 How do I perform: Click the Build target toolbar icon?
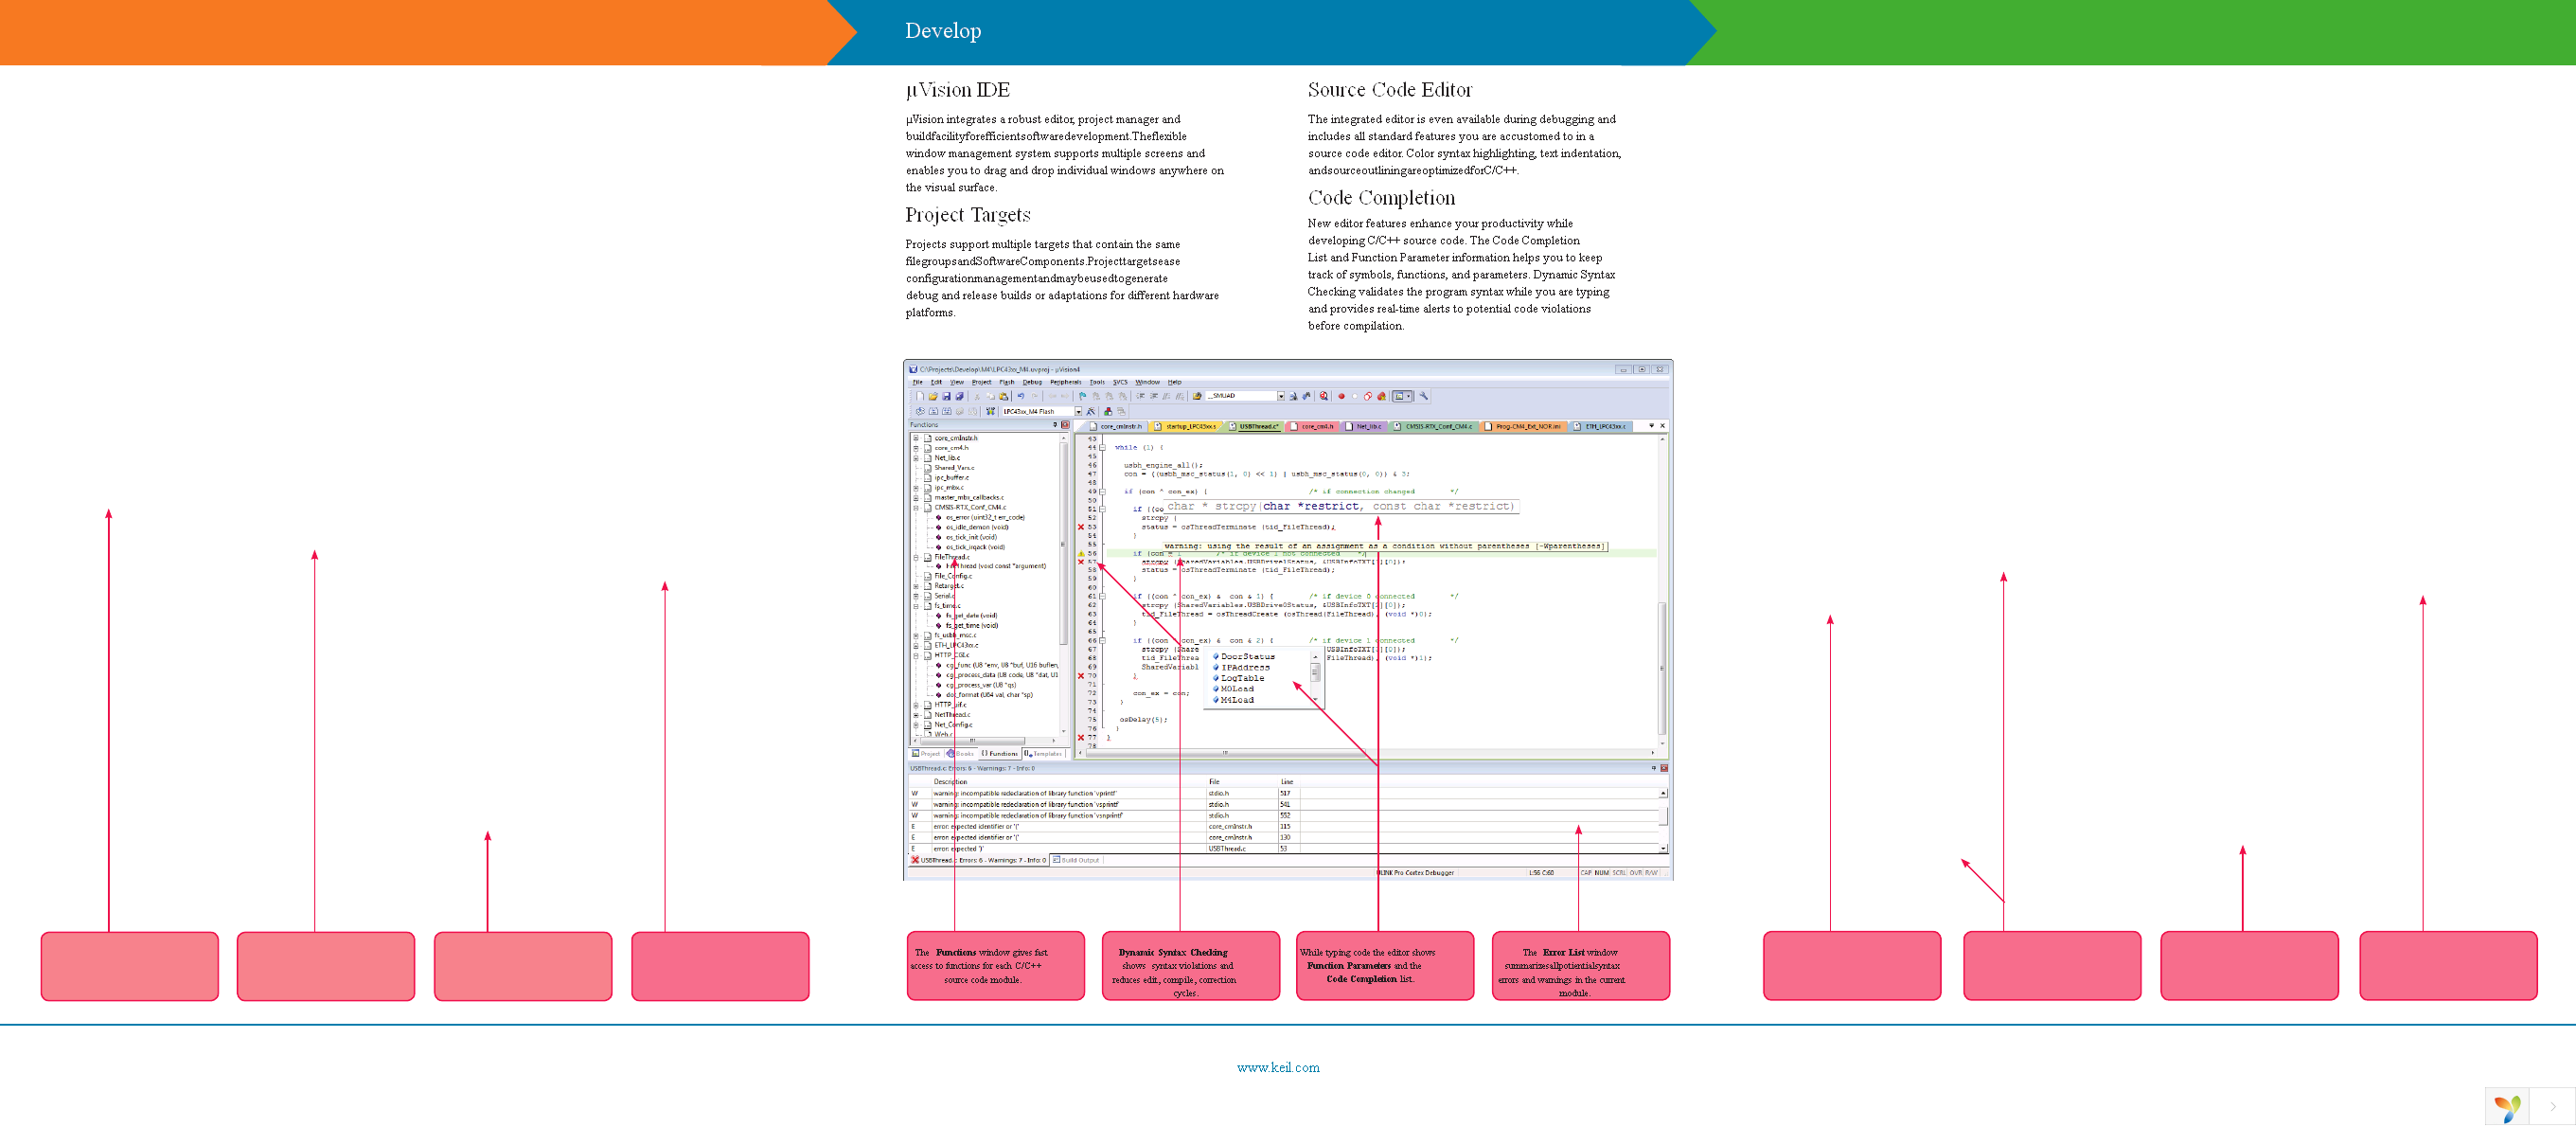[x=934, y=412]
